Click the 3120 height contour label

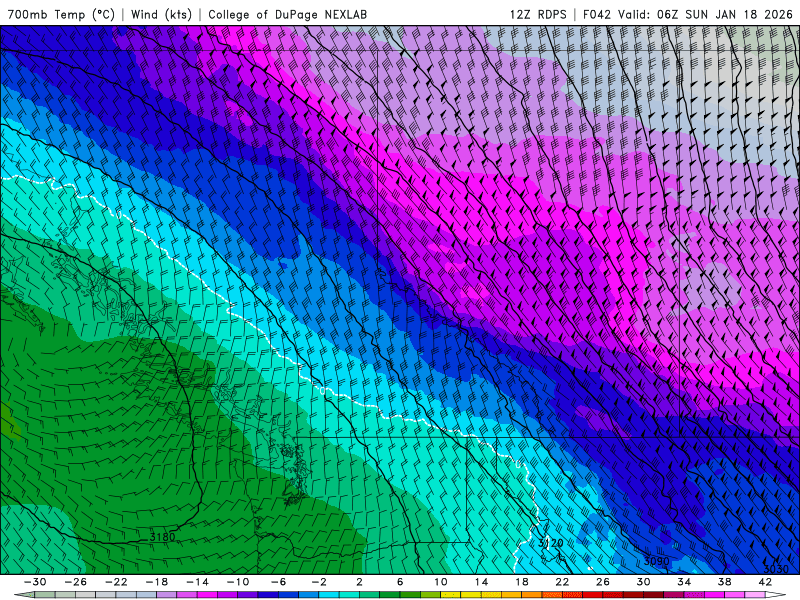pyautogui.click(x=551, y=543)
